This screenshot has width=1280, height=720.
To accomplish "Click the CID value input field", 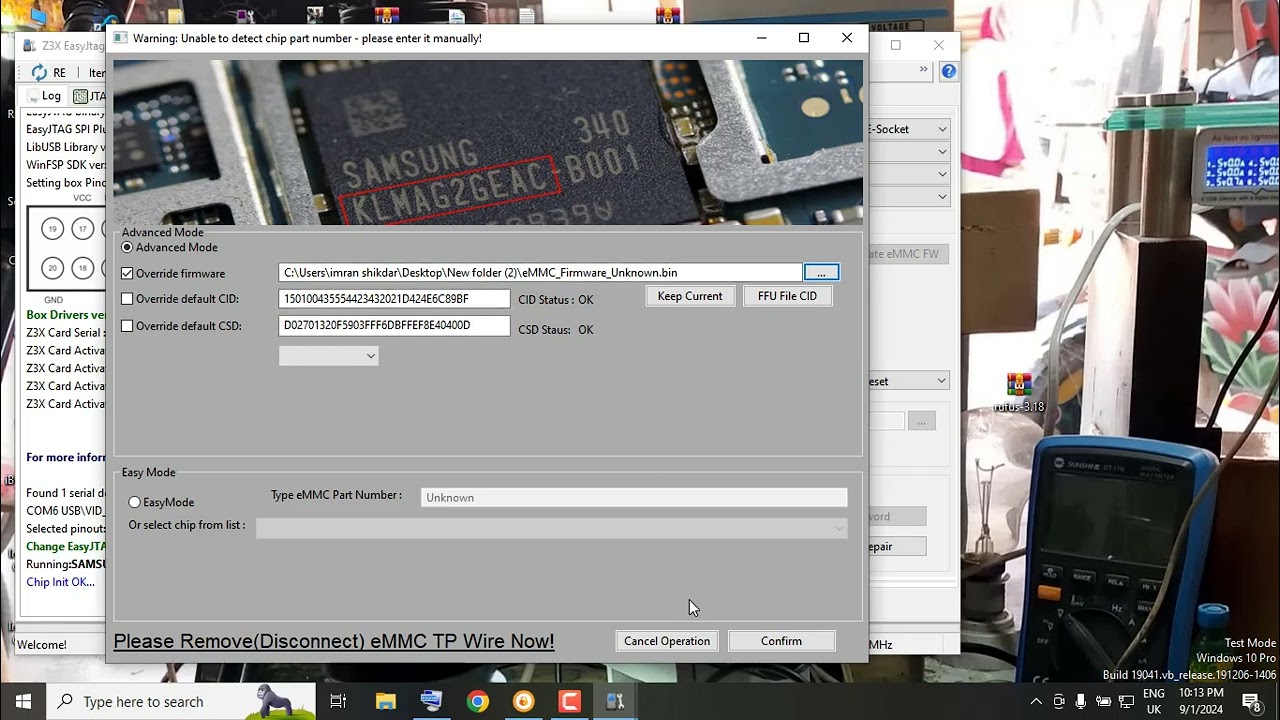I will [x=394, y=299].
